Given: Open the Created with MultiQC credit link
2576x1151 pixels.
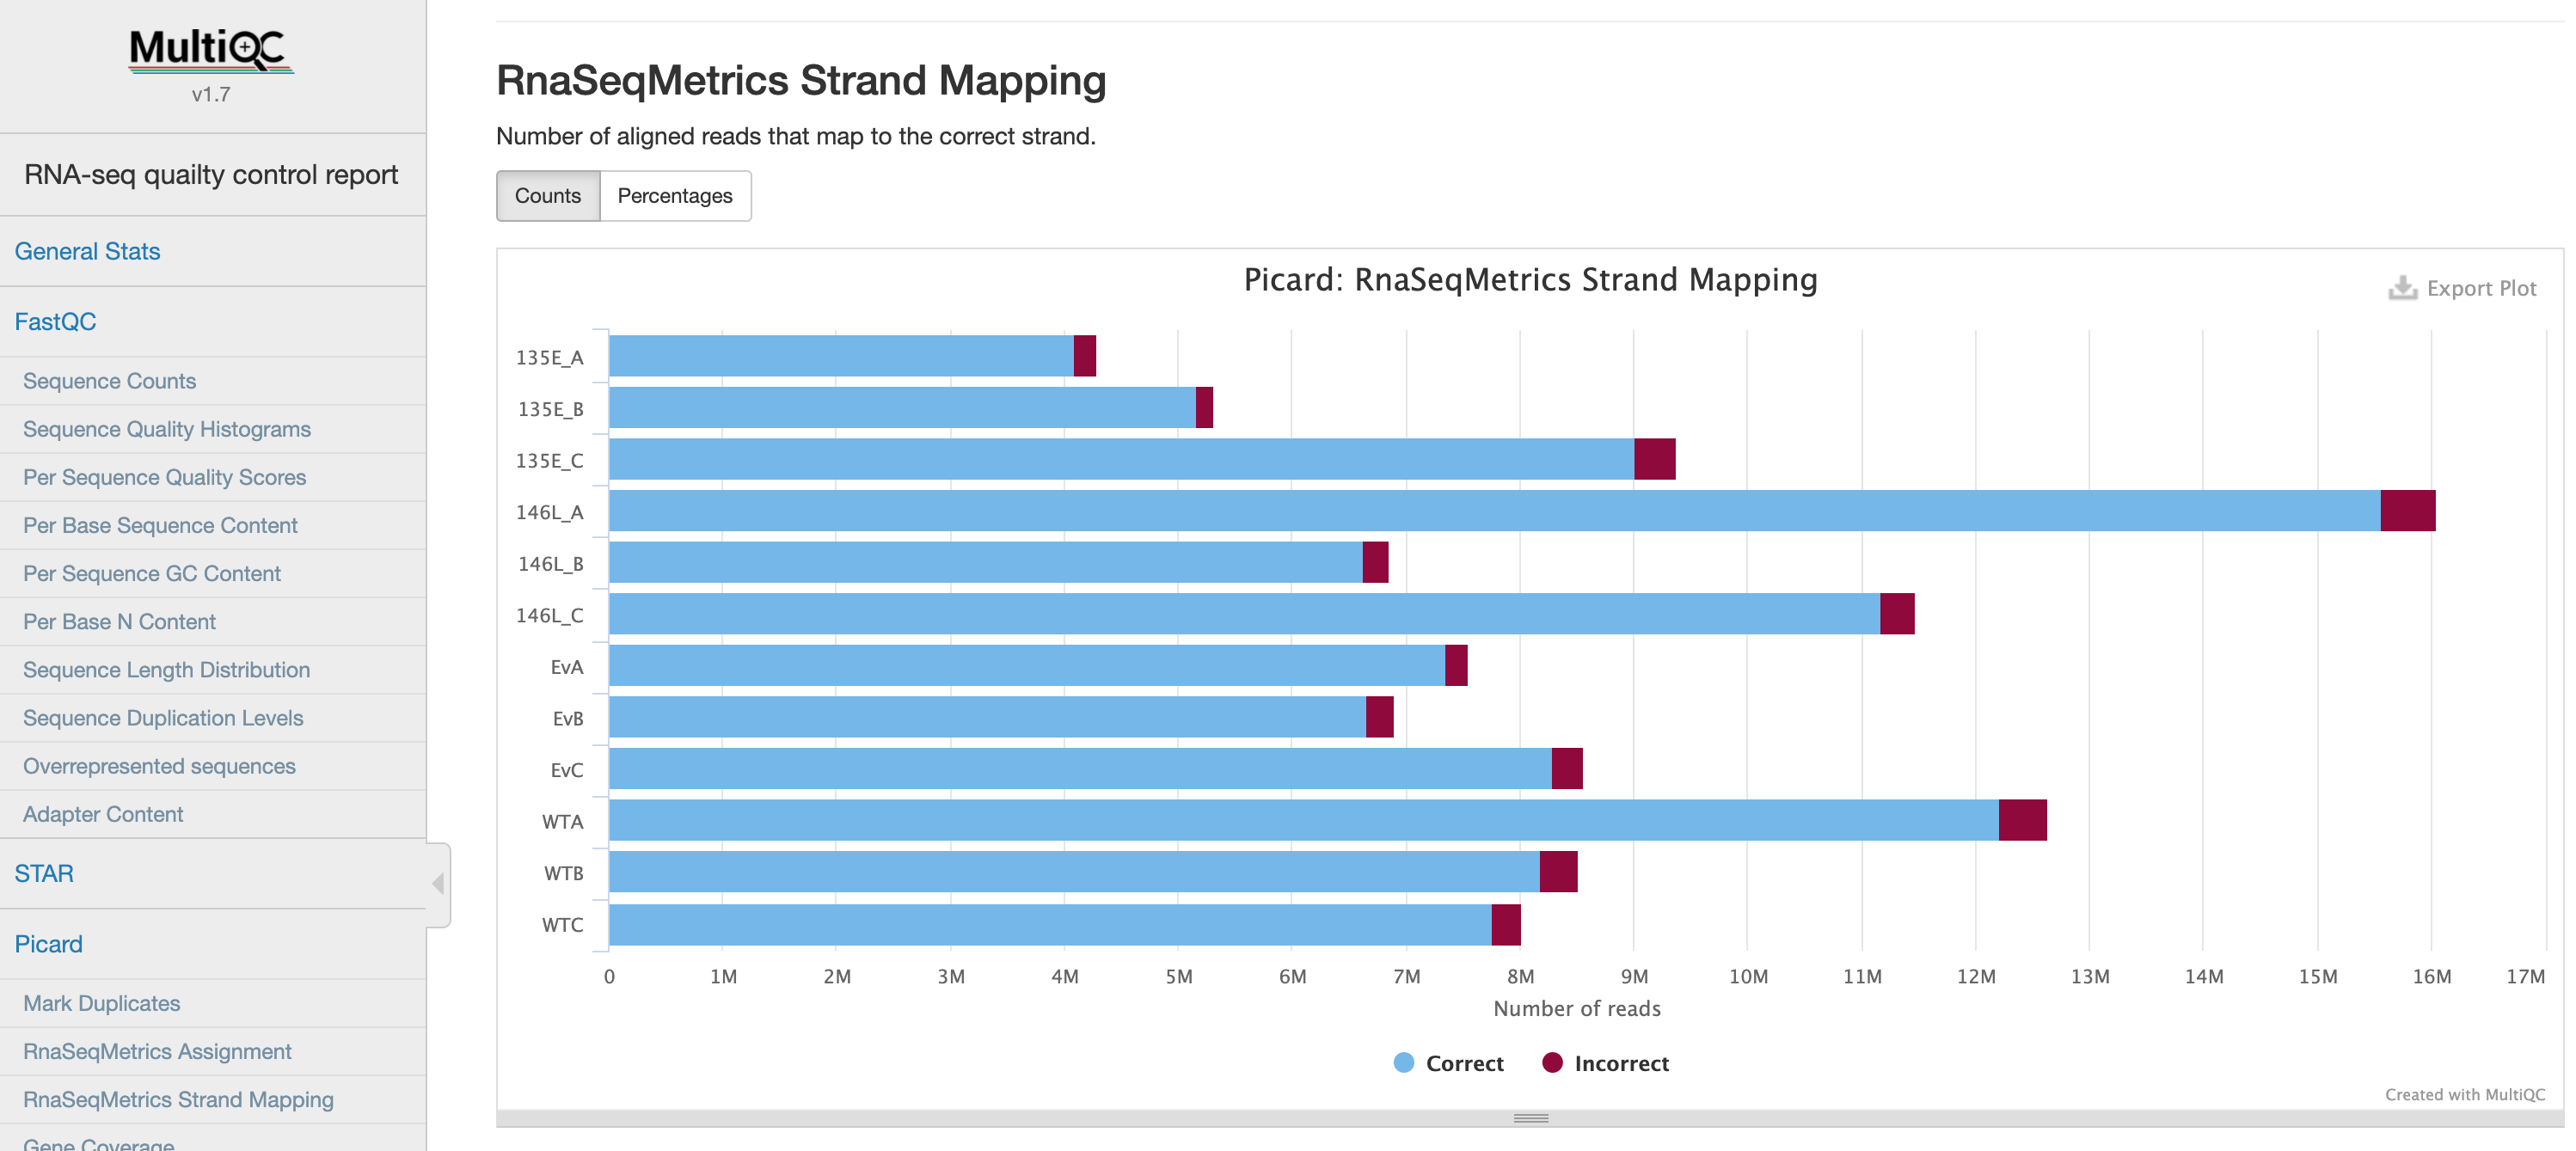Looking at the screenshot, I should (2464, 1094).
